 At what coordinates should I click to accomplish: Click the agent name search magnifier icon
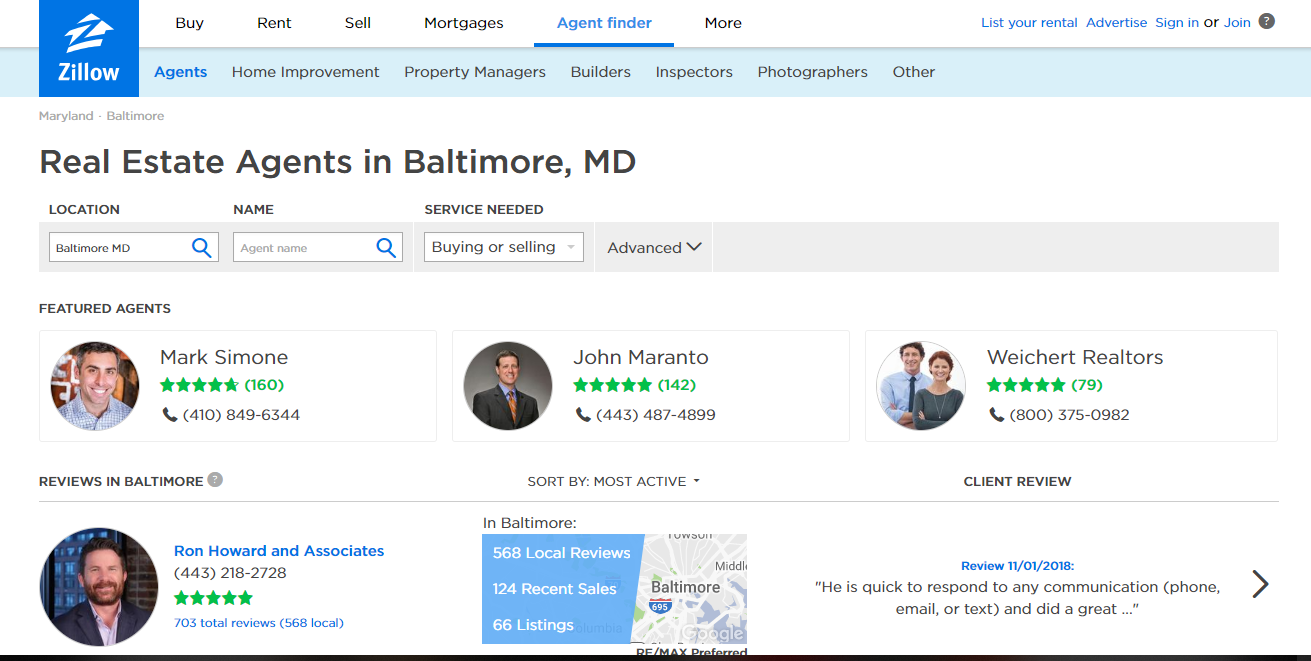pyautogui.click(x=386, y=247)
